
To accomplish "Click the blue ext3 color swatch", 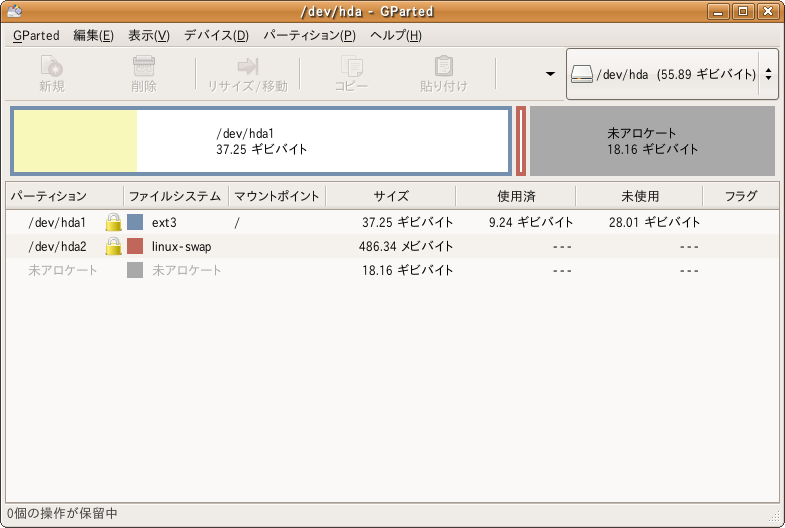I will (135, 222).
